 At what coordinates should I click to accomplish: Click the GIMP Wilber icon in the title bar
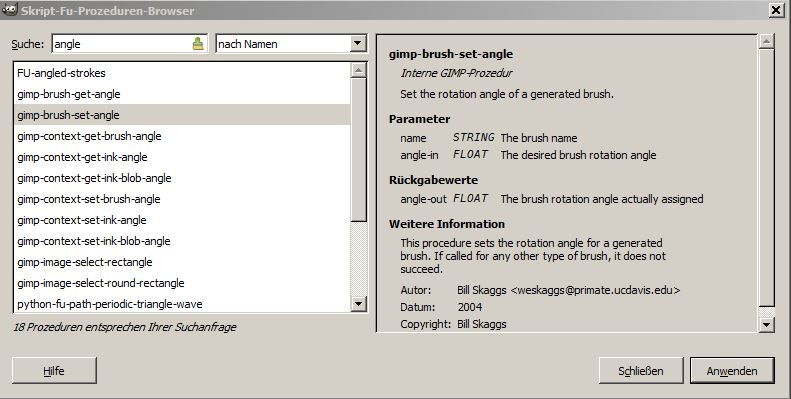(9, 9)
